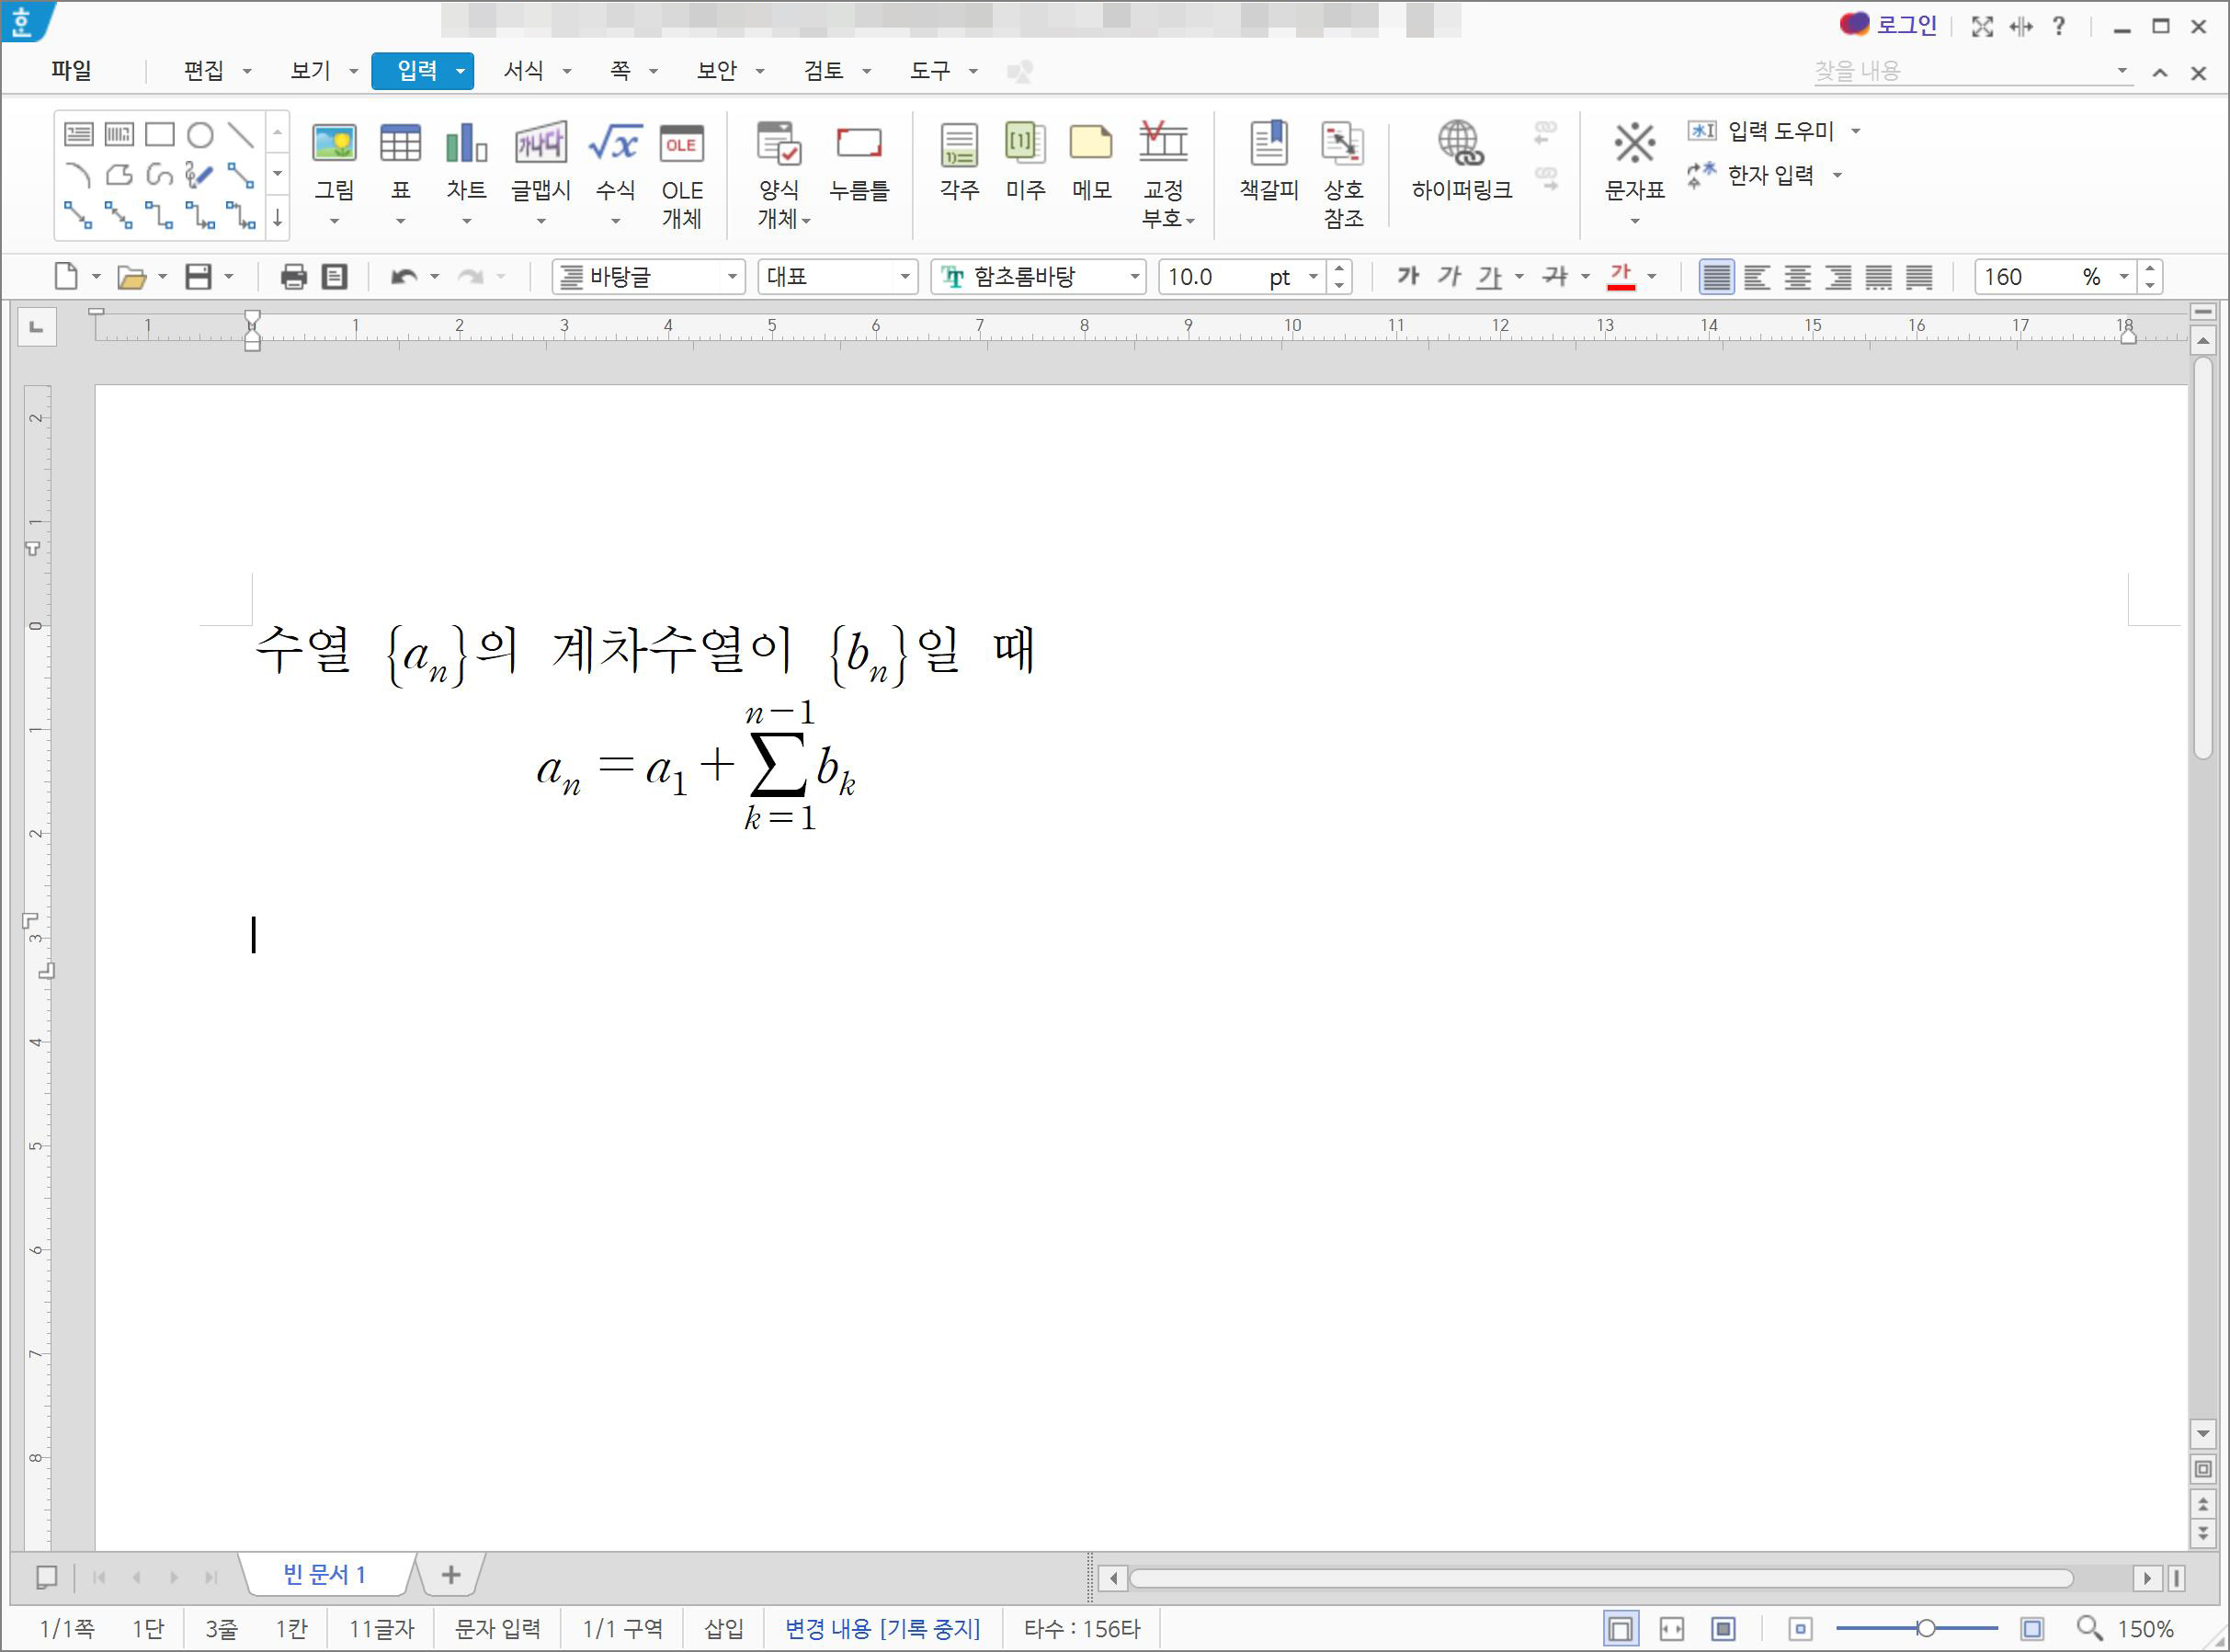Toggle bold 가 formatting button
This screenshot has height=1652, width=2230.
pos(1407,277)
